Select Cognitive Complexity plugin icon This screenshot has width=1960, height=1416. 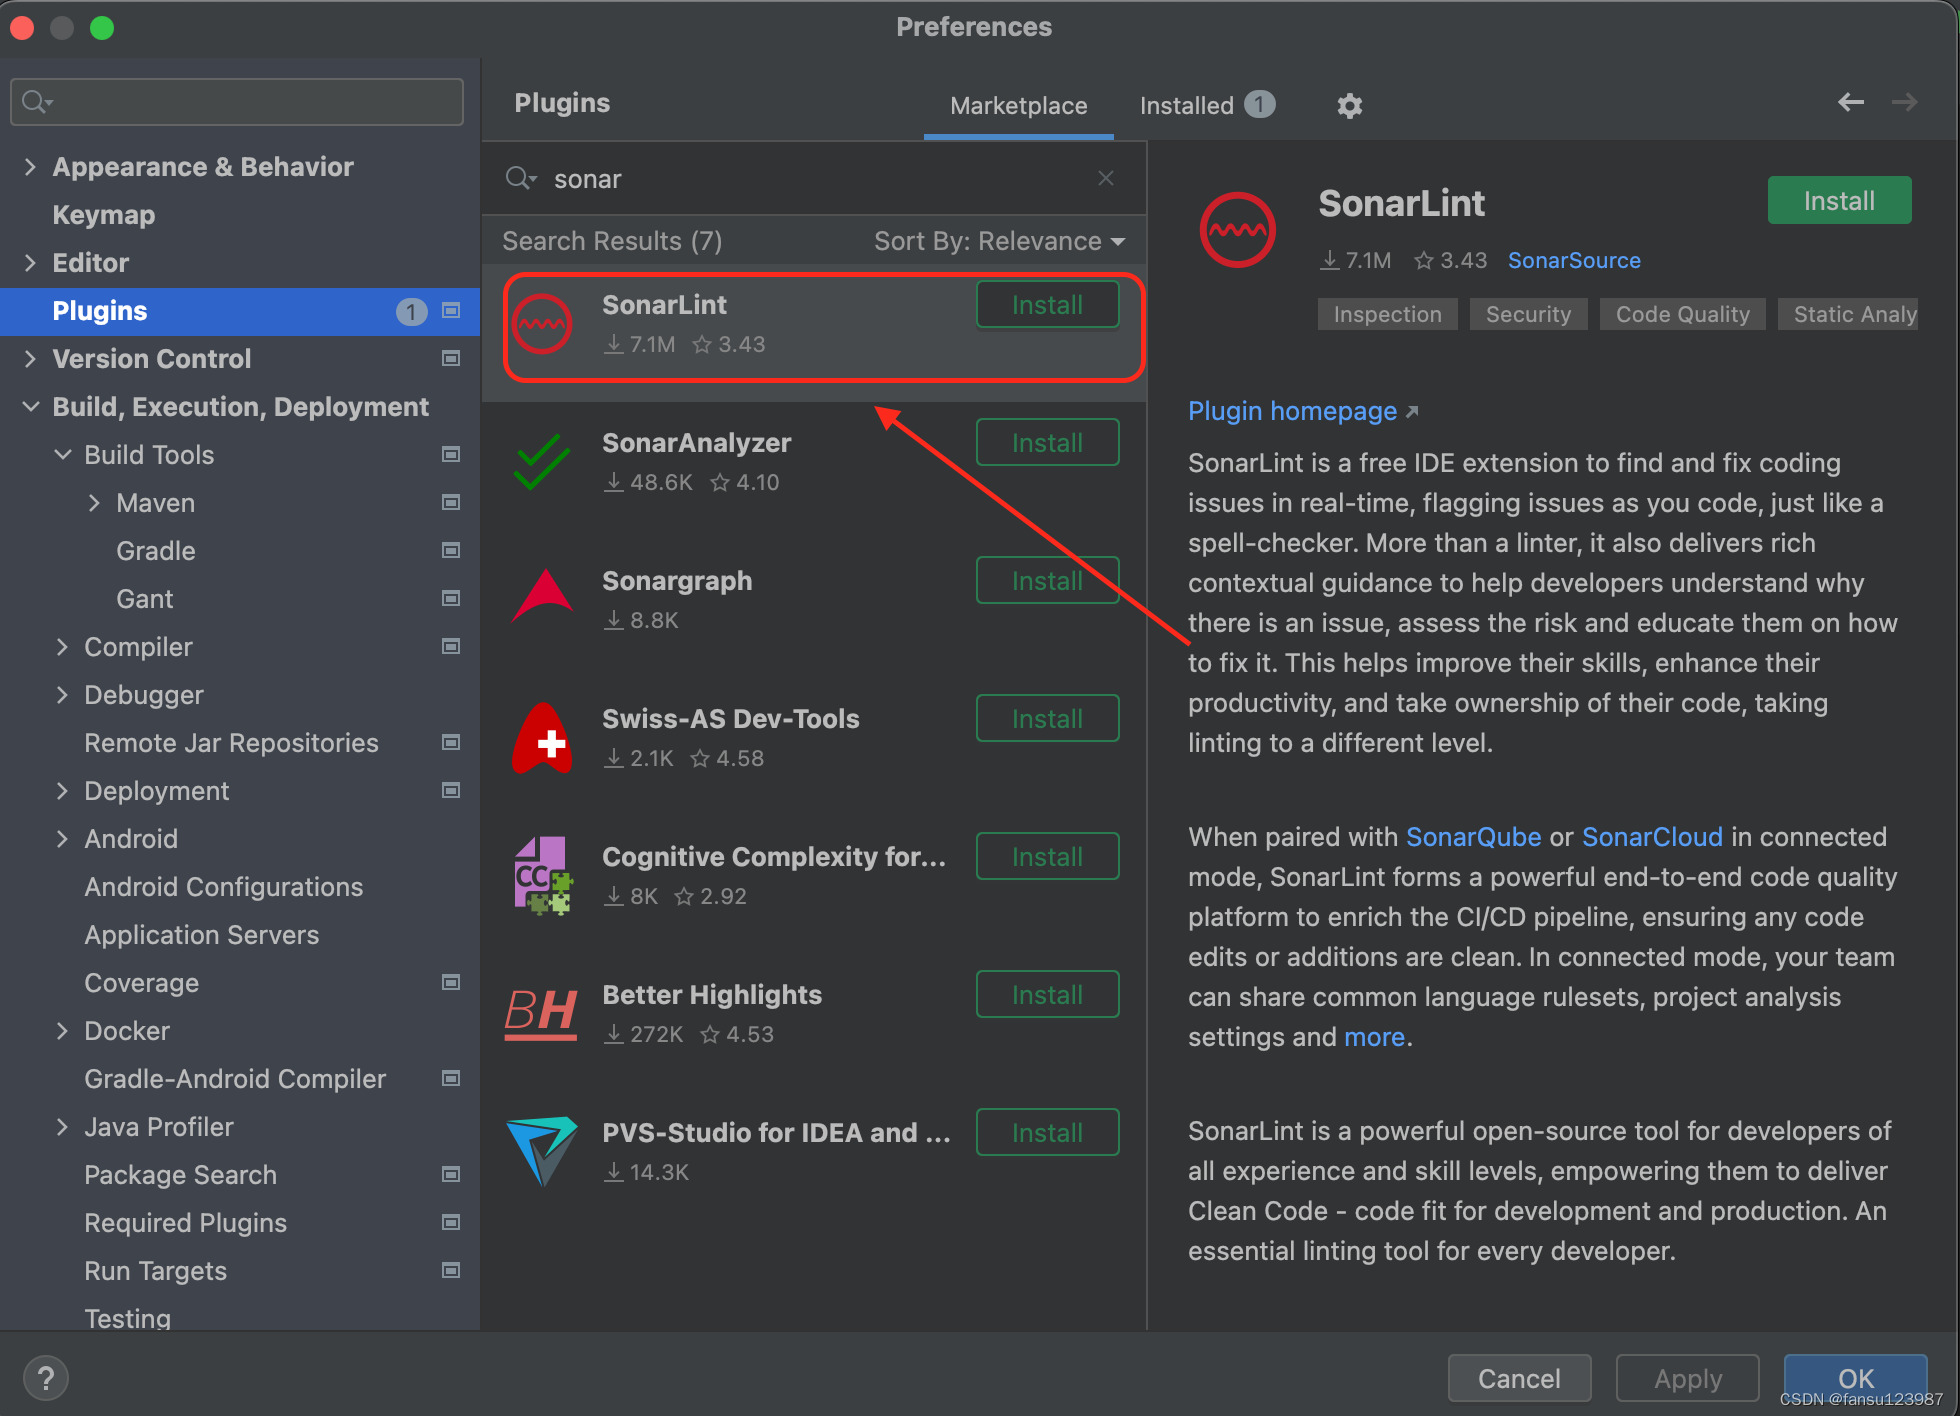point(542,876)
